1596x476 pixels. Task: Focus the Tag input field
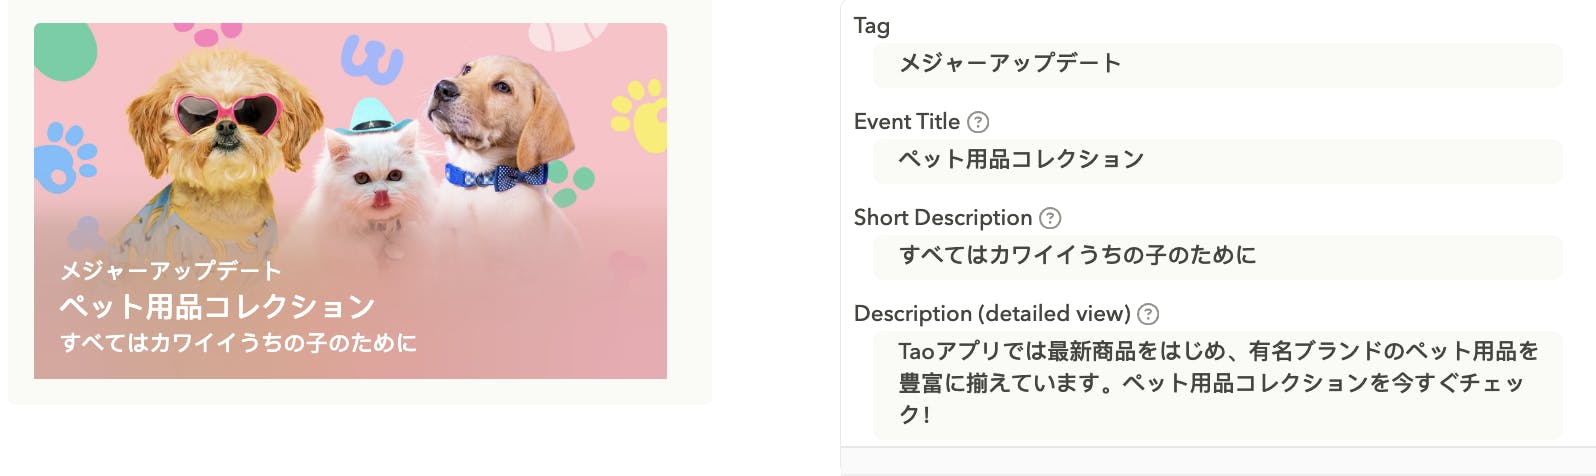tap(1216, 65)
